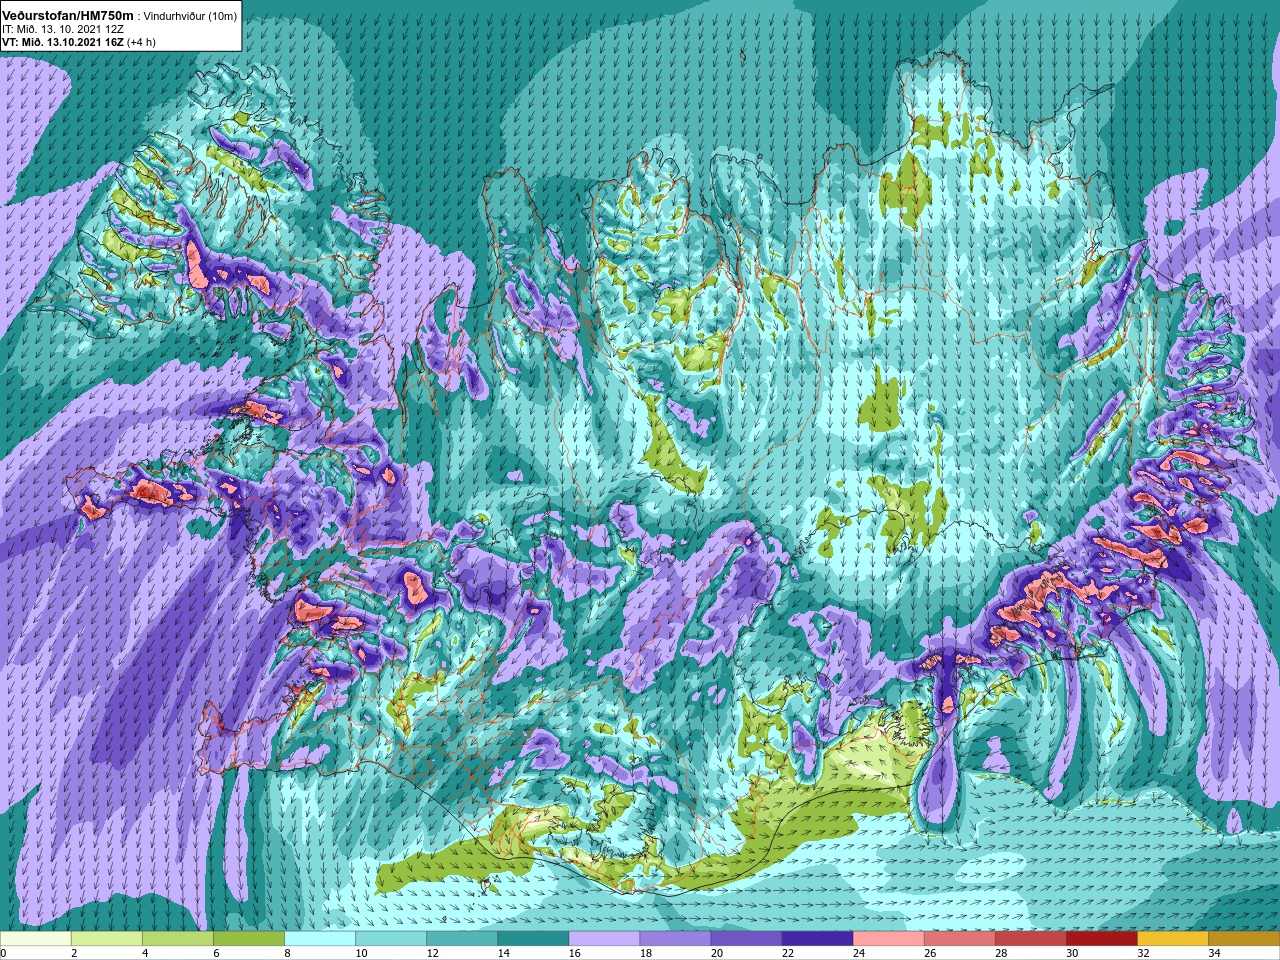Pick the red 28–30 legend swatch
Image resolution: width=1280 pixels, height=960 pixels.
(1030, 939)
